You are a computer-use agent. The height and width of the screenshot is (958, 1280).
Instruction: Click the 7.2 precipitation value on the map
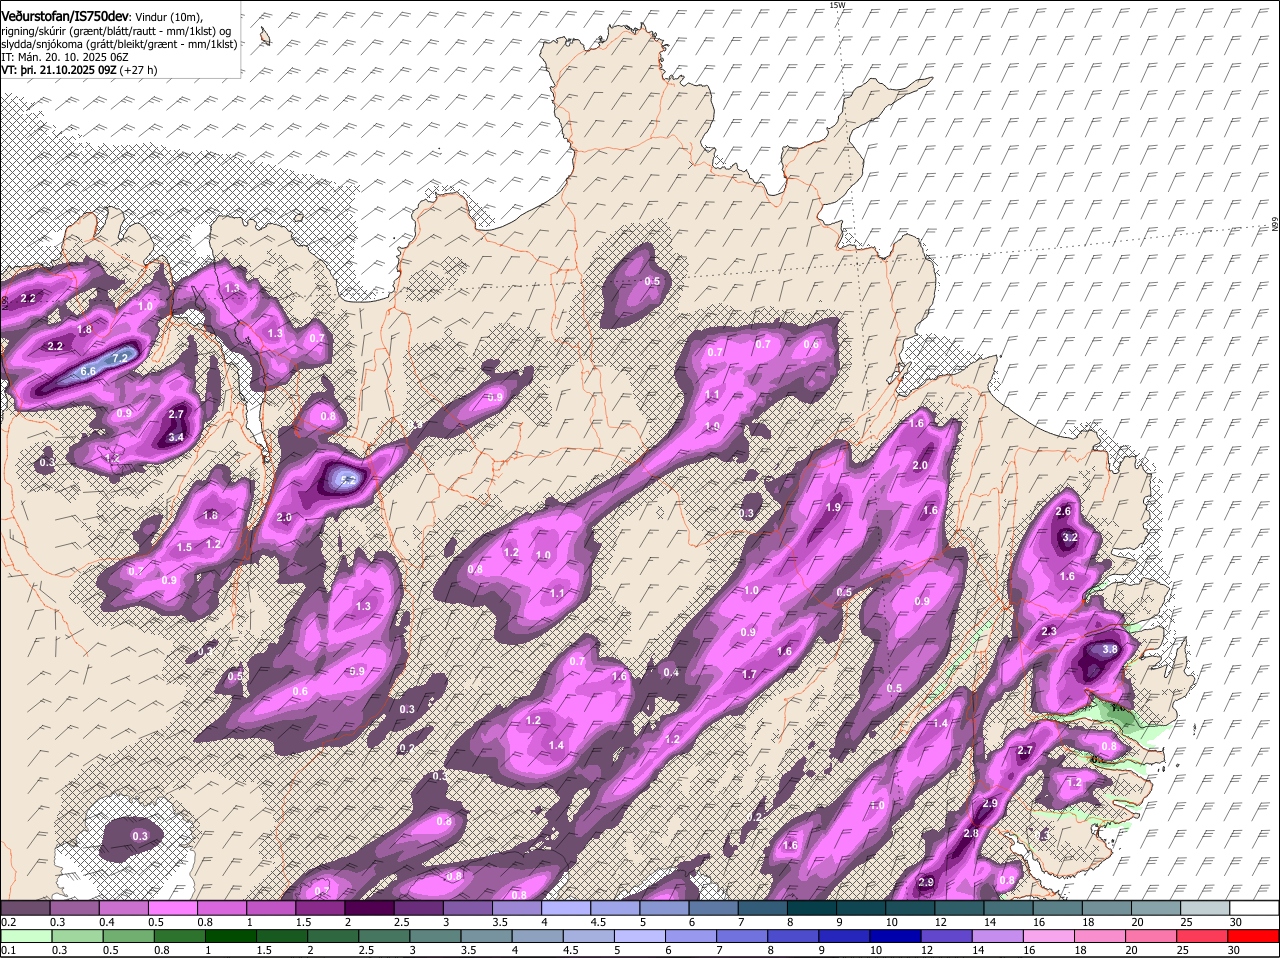click(121, 357)
